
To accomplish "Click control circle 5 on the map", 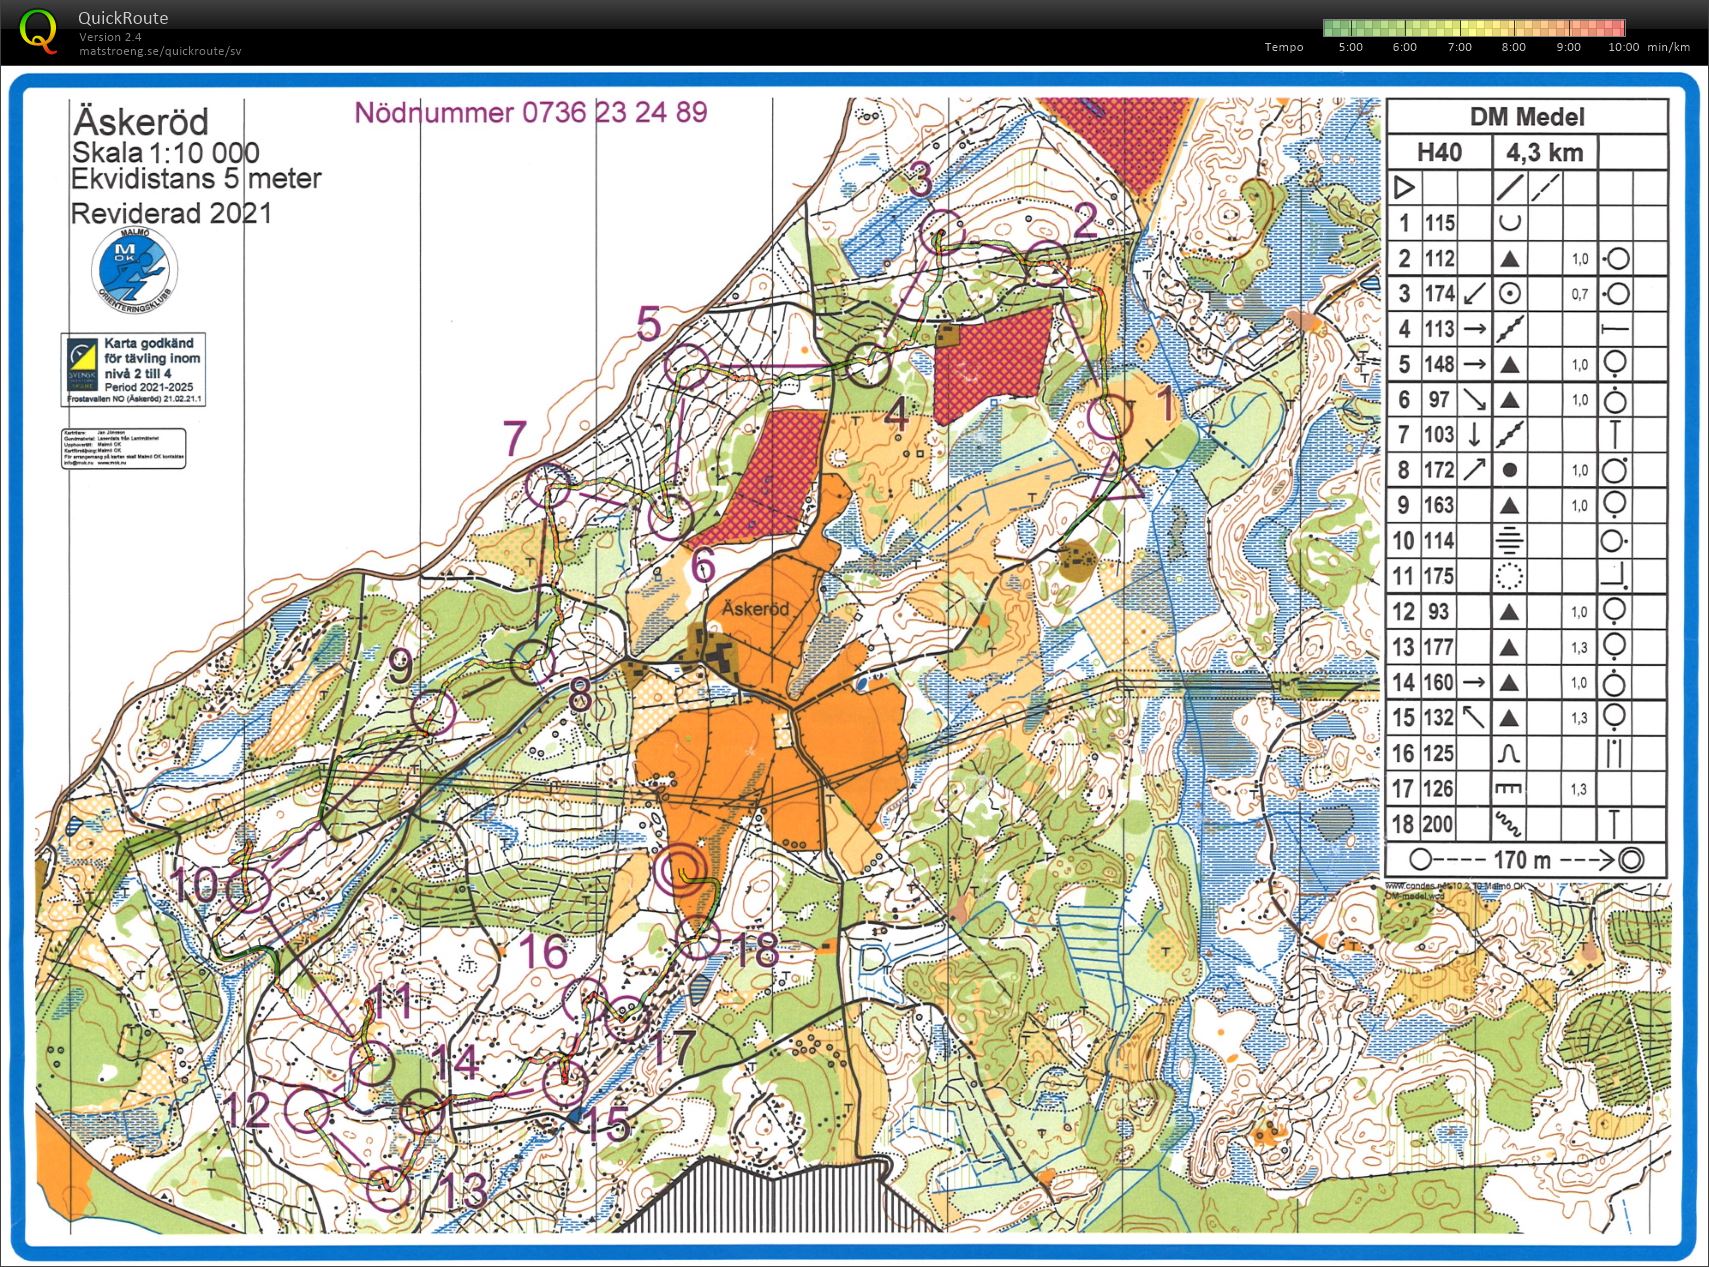I will pos(687,366).
